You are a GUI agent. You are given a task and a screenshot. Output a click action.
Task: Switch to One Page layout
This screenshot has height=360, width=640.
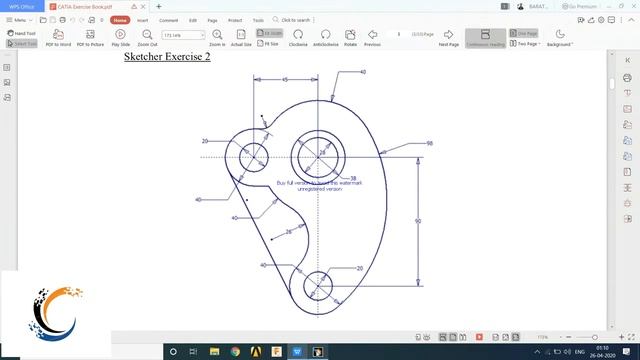pyautogui.click(x=523, y=33)
